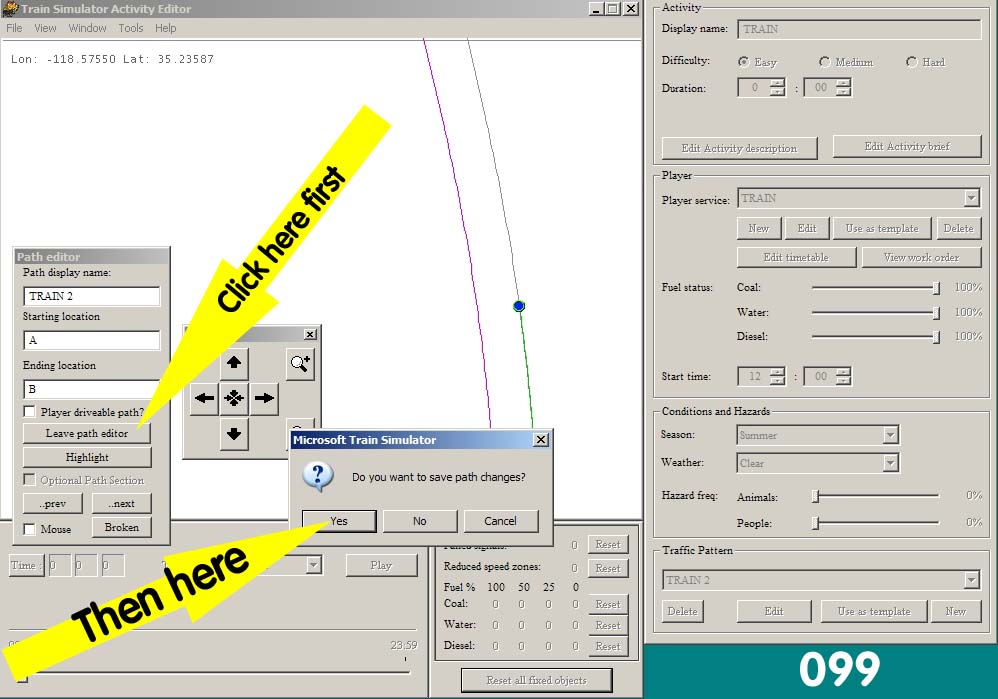Open the Help menu
Viewport: 998px width, 699px height.
pos(165,28)
